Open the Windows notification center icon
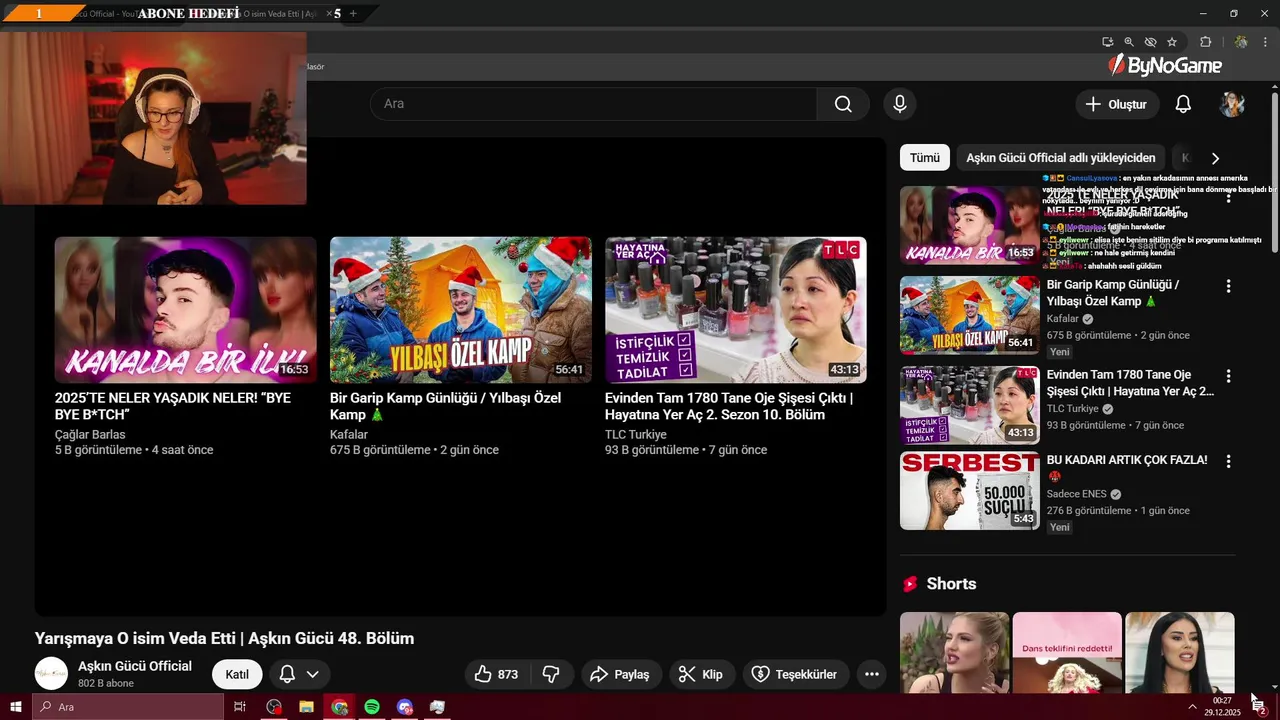The width and height of the screenshot is (1280, 720). (x=1259, y=707)
